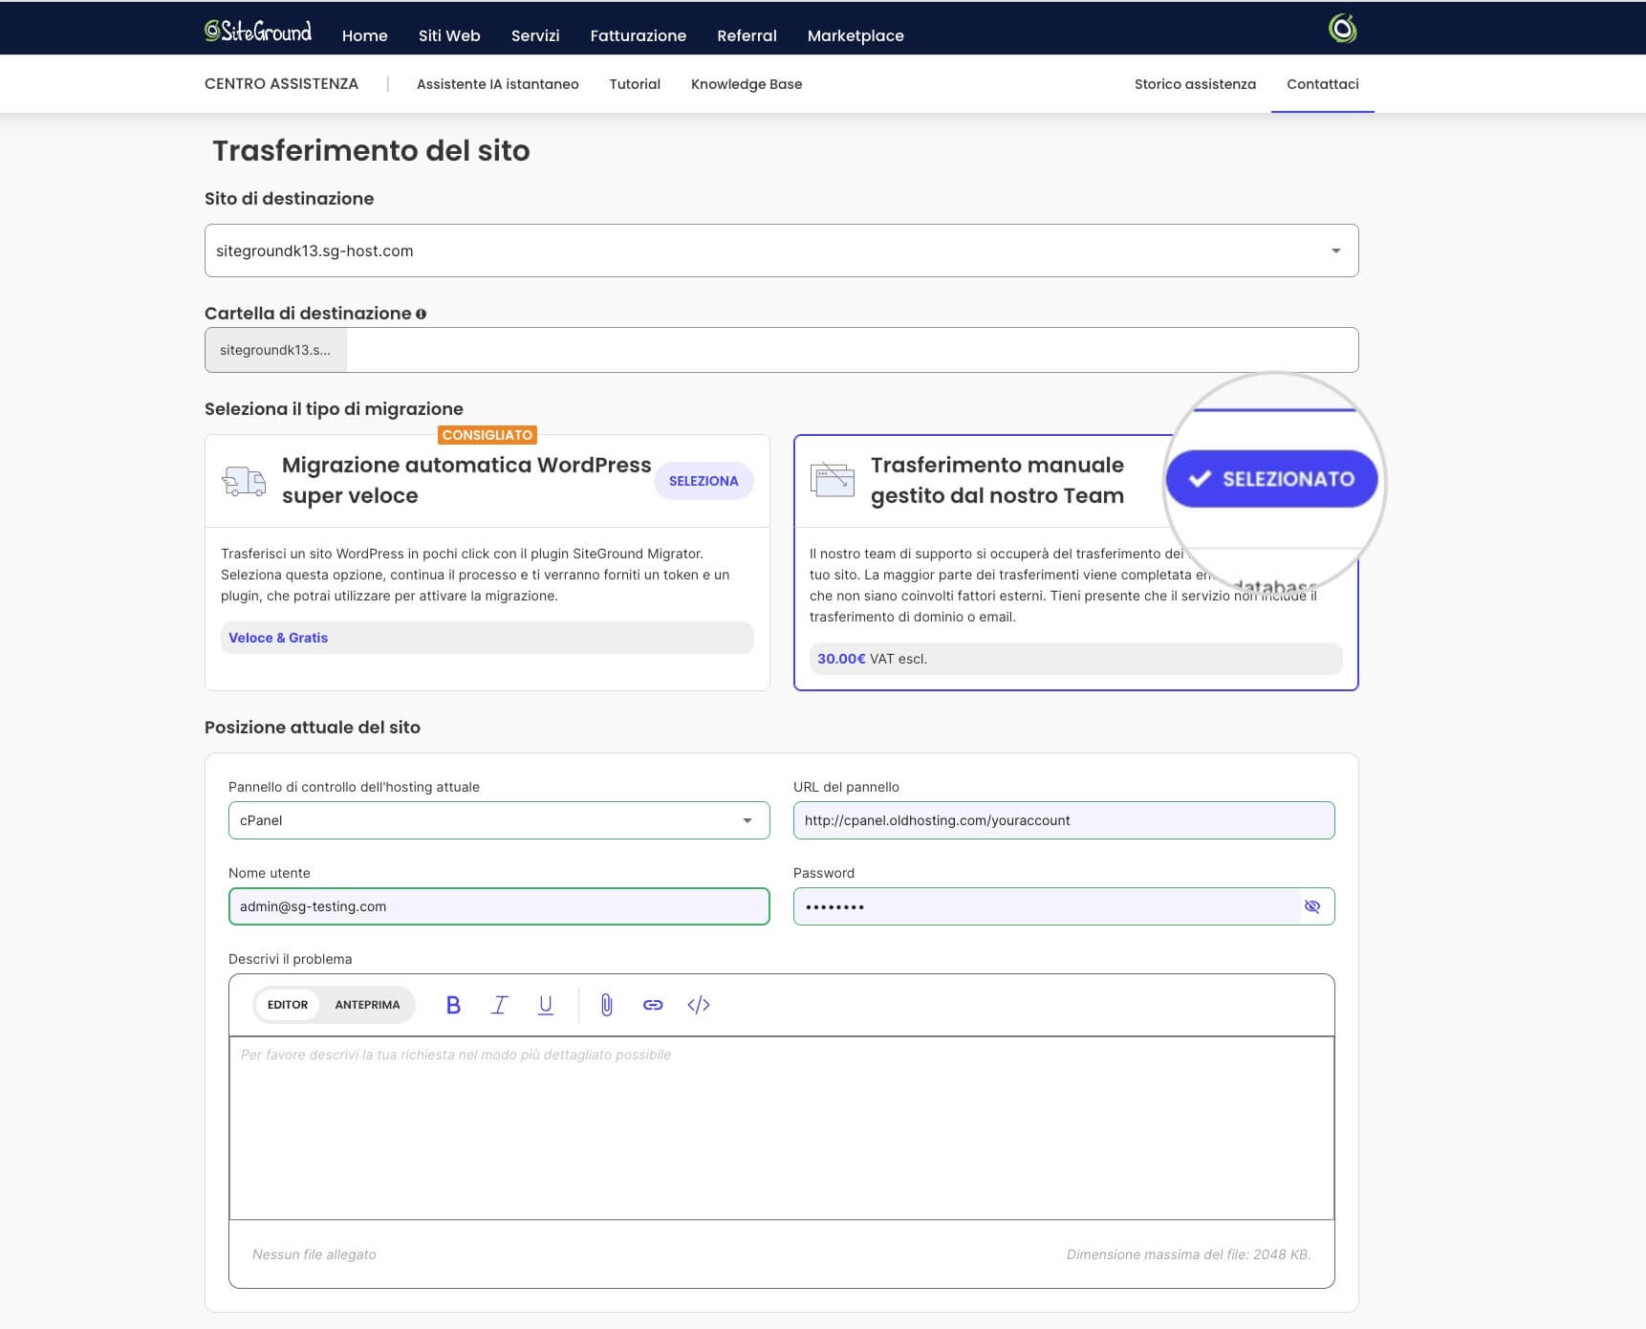Viewport: 1646px width, 1329px height.
Task: Open Servizi menu item
Action: pos(535,35)
